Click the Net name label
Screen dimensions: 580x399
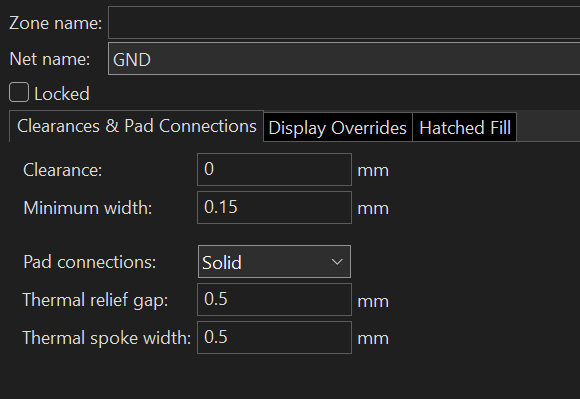(x=50, y=59)
